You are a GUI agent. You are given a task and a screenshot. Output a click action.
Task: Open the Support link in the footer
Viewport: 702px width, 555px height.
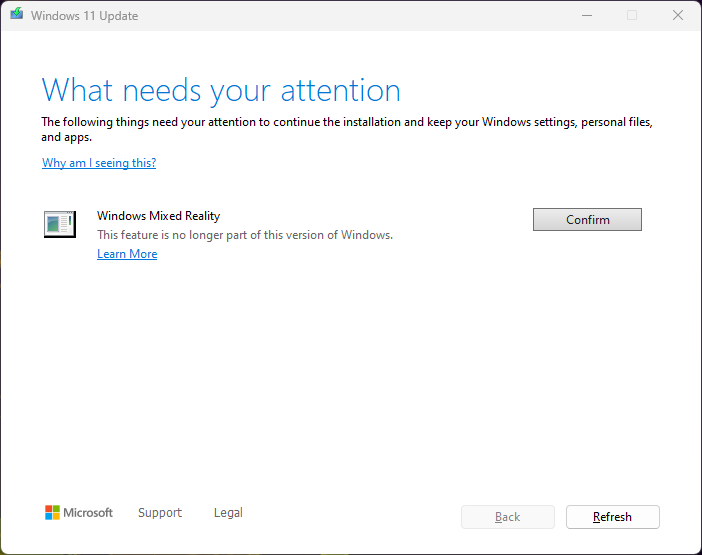[x=160, y=512]
